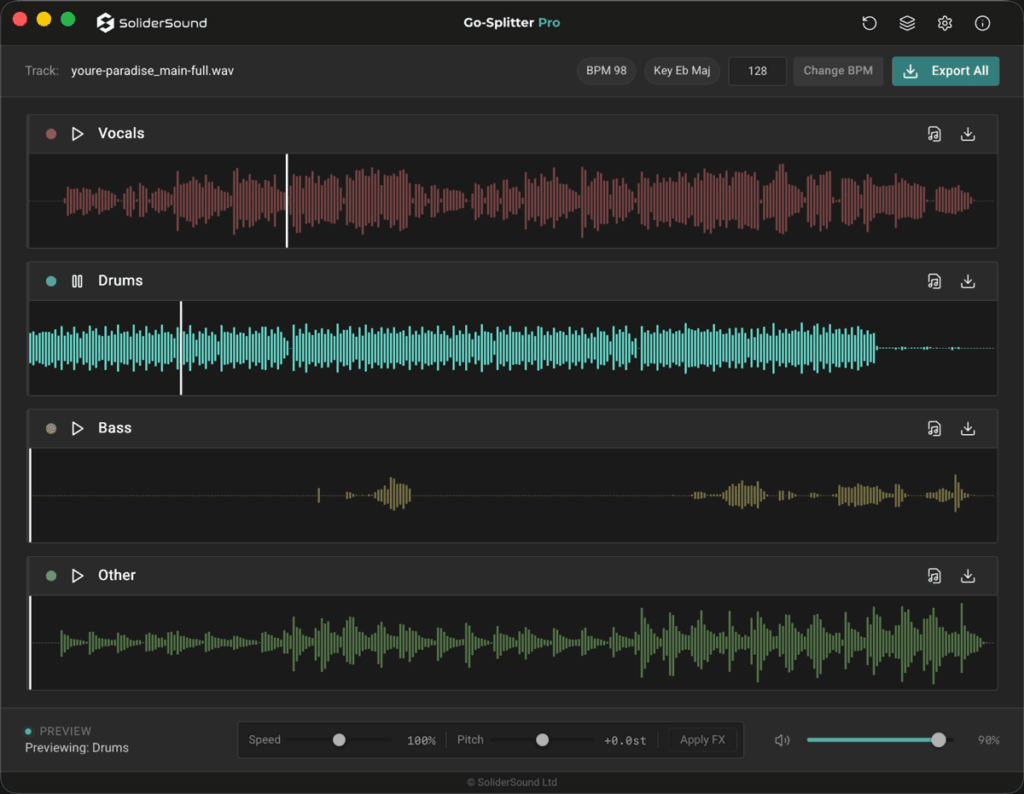
Task: Download the Bass stem
Action: click(x=968, y=428)
